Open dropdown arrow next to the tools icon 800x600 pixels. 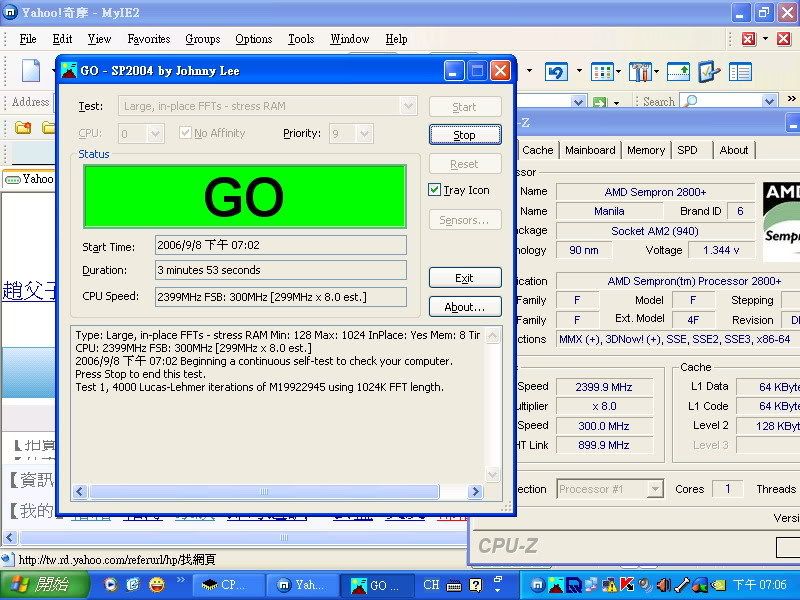click(x=656, y=72)
